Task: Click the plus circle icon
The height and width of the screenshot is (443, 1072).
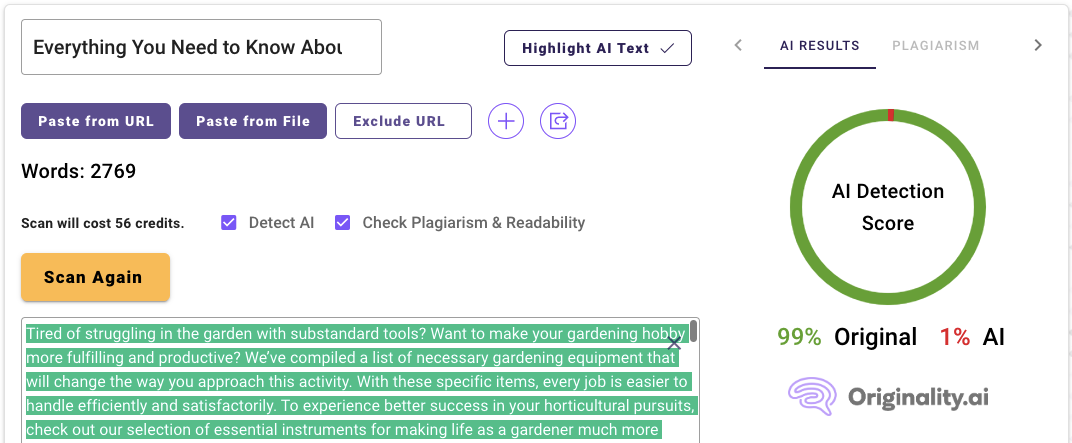Action: pos(506,122)
